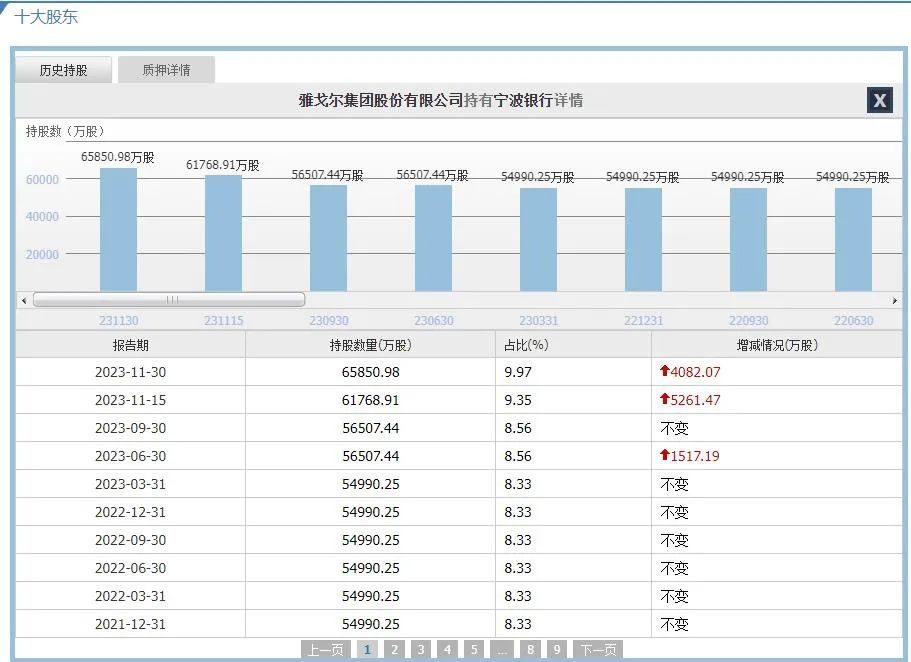Screen dimensions: 911x662
Task: Click the 230630 bar in chart
Action: (433, 238)
